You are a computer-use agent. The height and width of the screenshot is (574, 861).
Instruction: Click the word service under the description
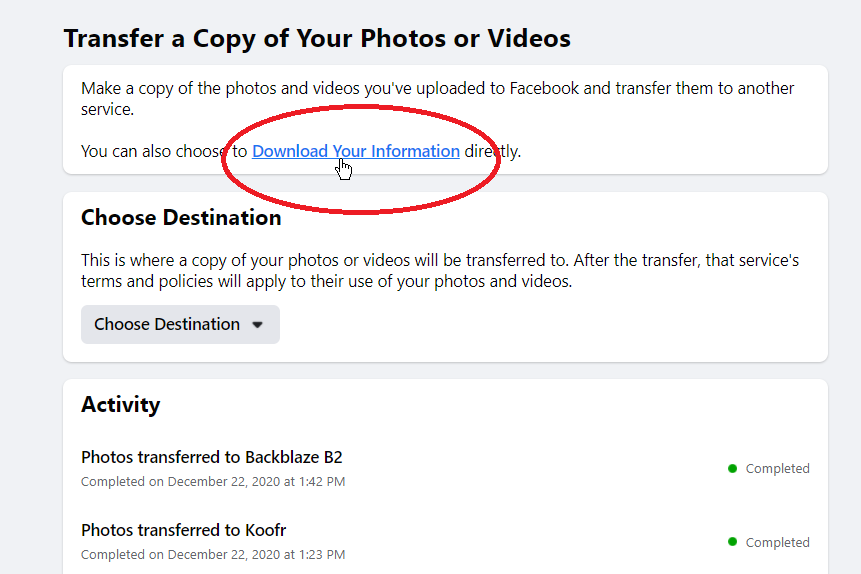(x=108, y=109)
